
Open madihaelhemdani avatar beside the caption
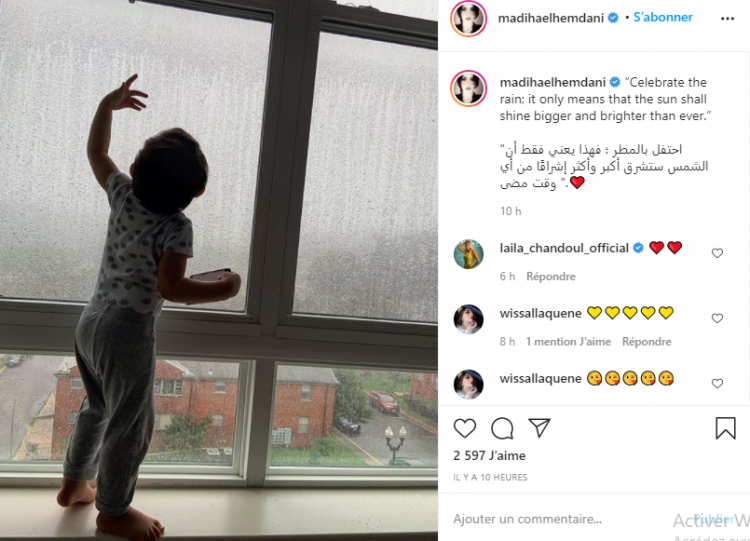tap(468, 88)
